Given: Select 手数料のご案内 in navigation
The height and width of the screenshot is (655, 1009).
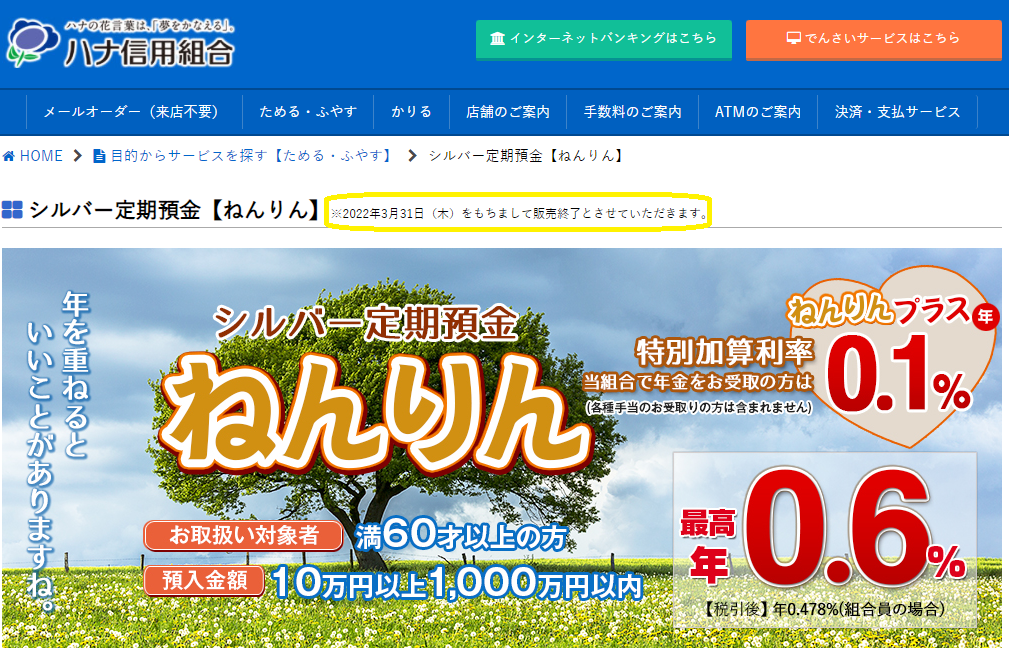Looking at the screenshot, I should [x=633, y=112].
